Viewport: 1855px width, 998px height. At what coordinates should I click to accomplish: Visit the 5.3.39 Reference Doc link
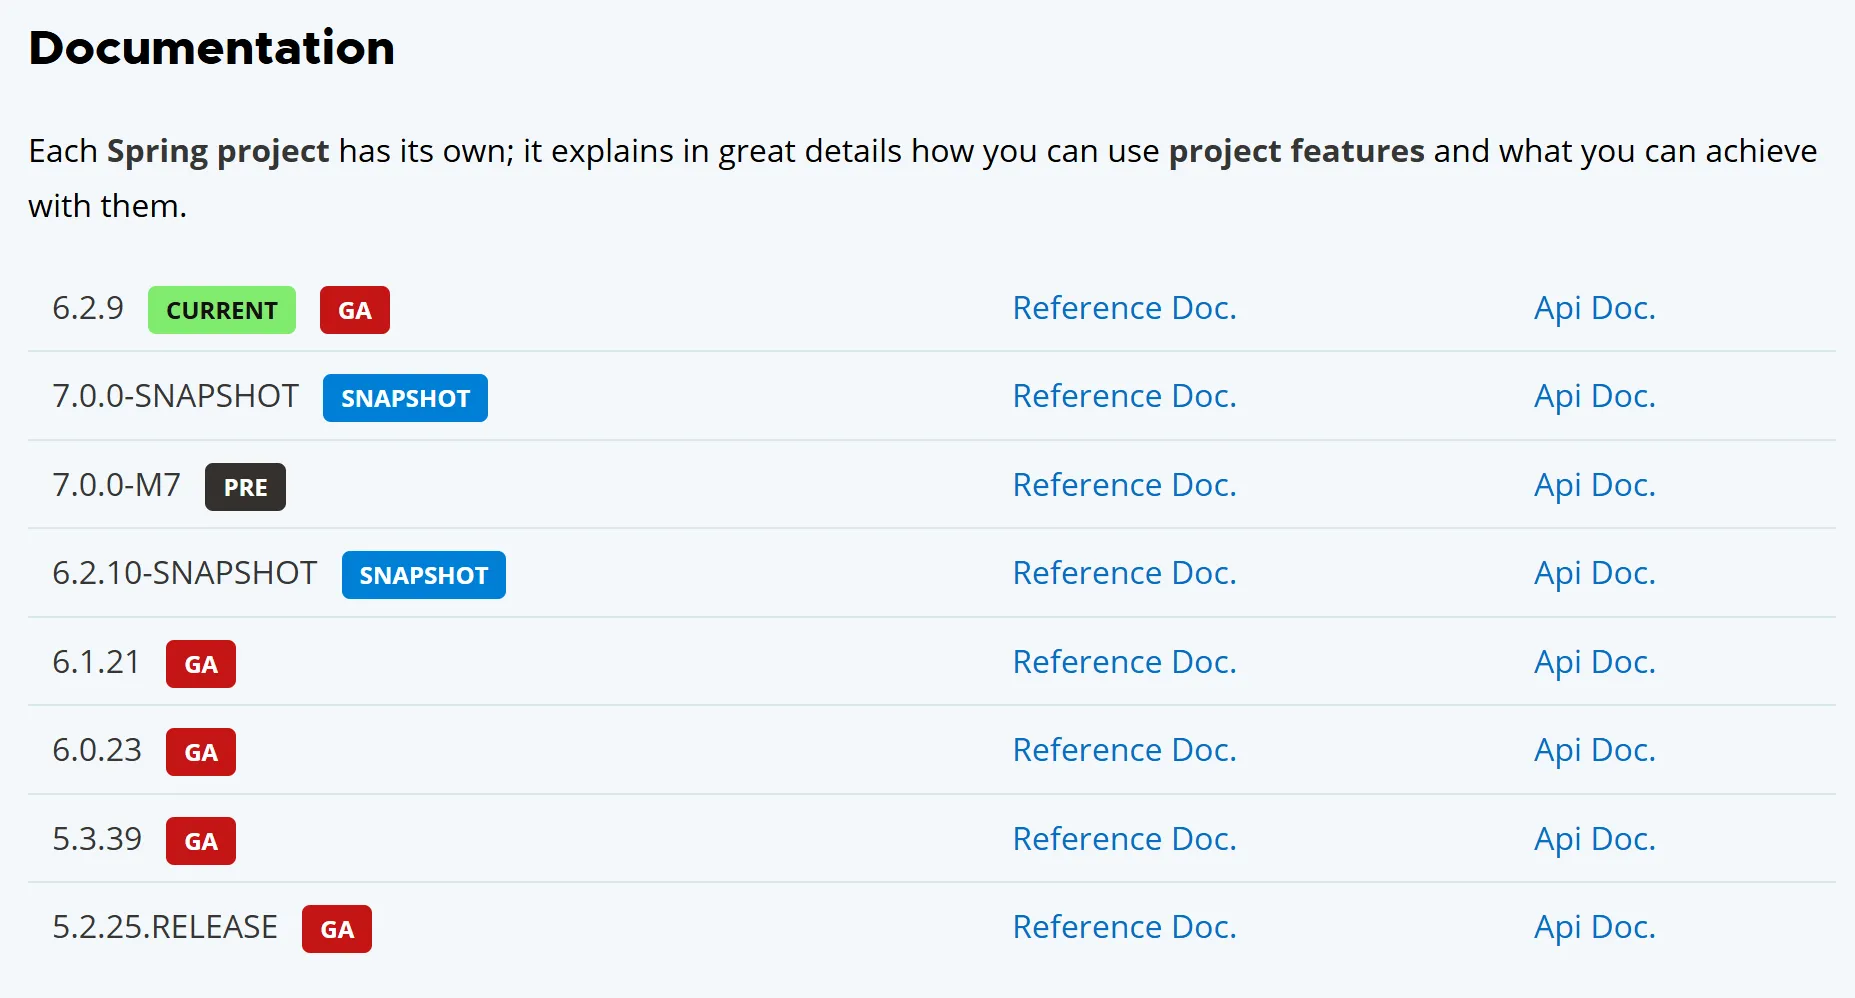1124,839
